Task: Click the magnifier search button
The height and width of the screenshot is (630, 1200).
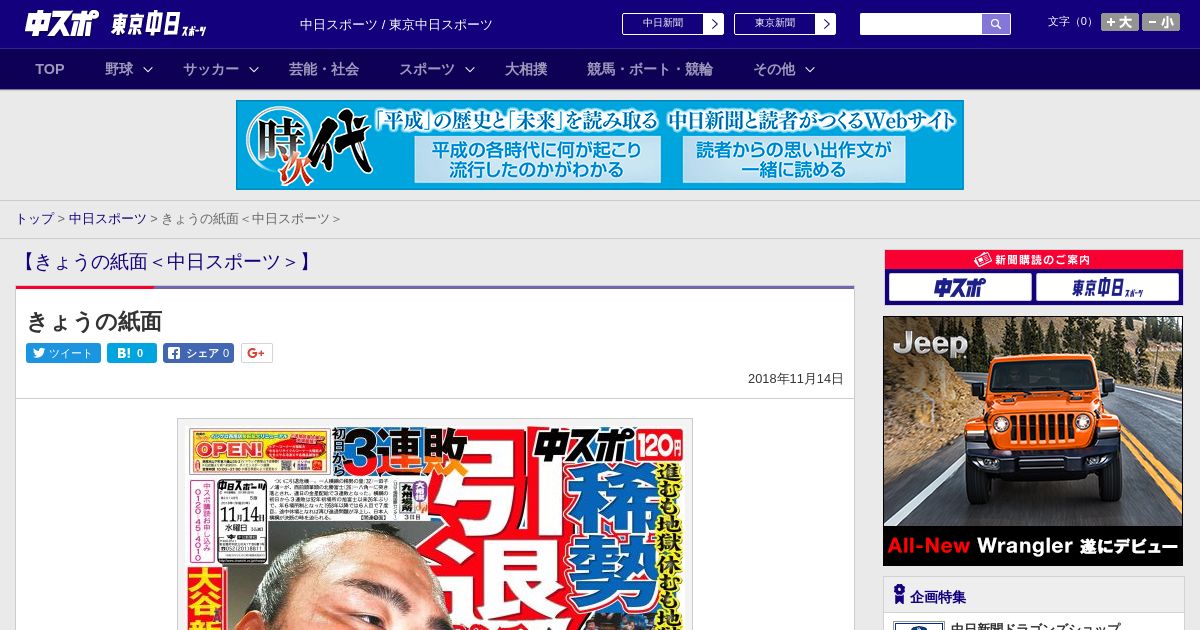Action: 996,24
